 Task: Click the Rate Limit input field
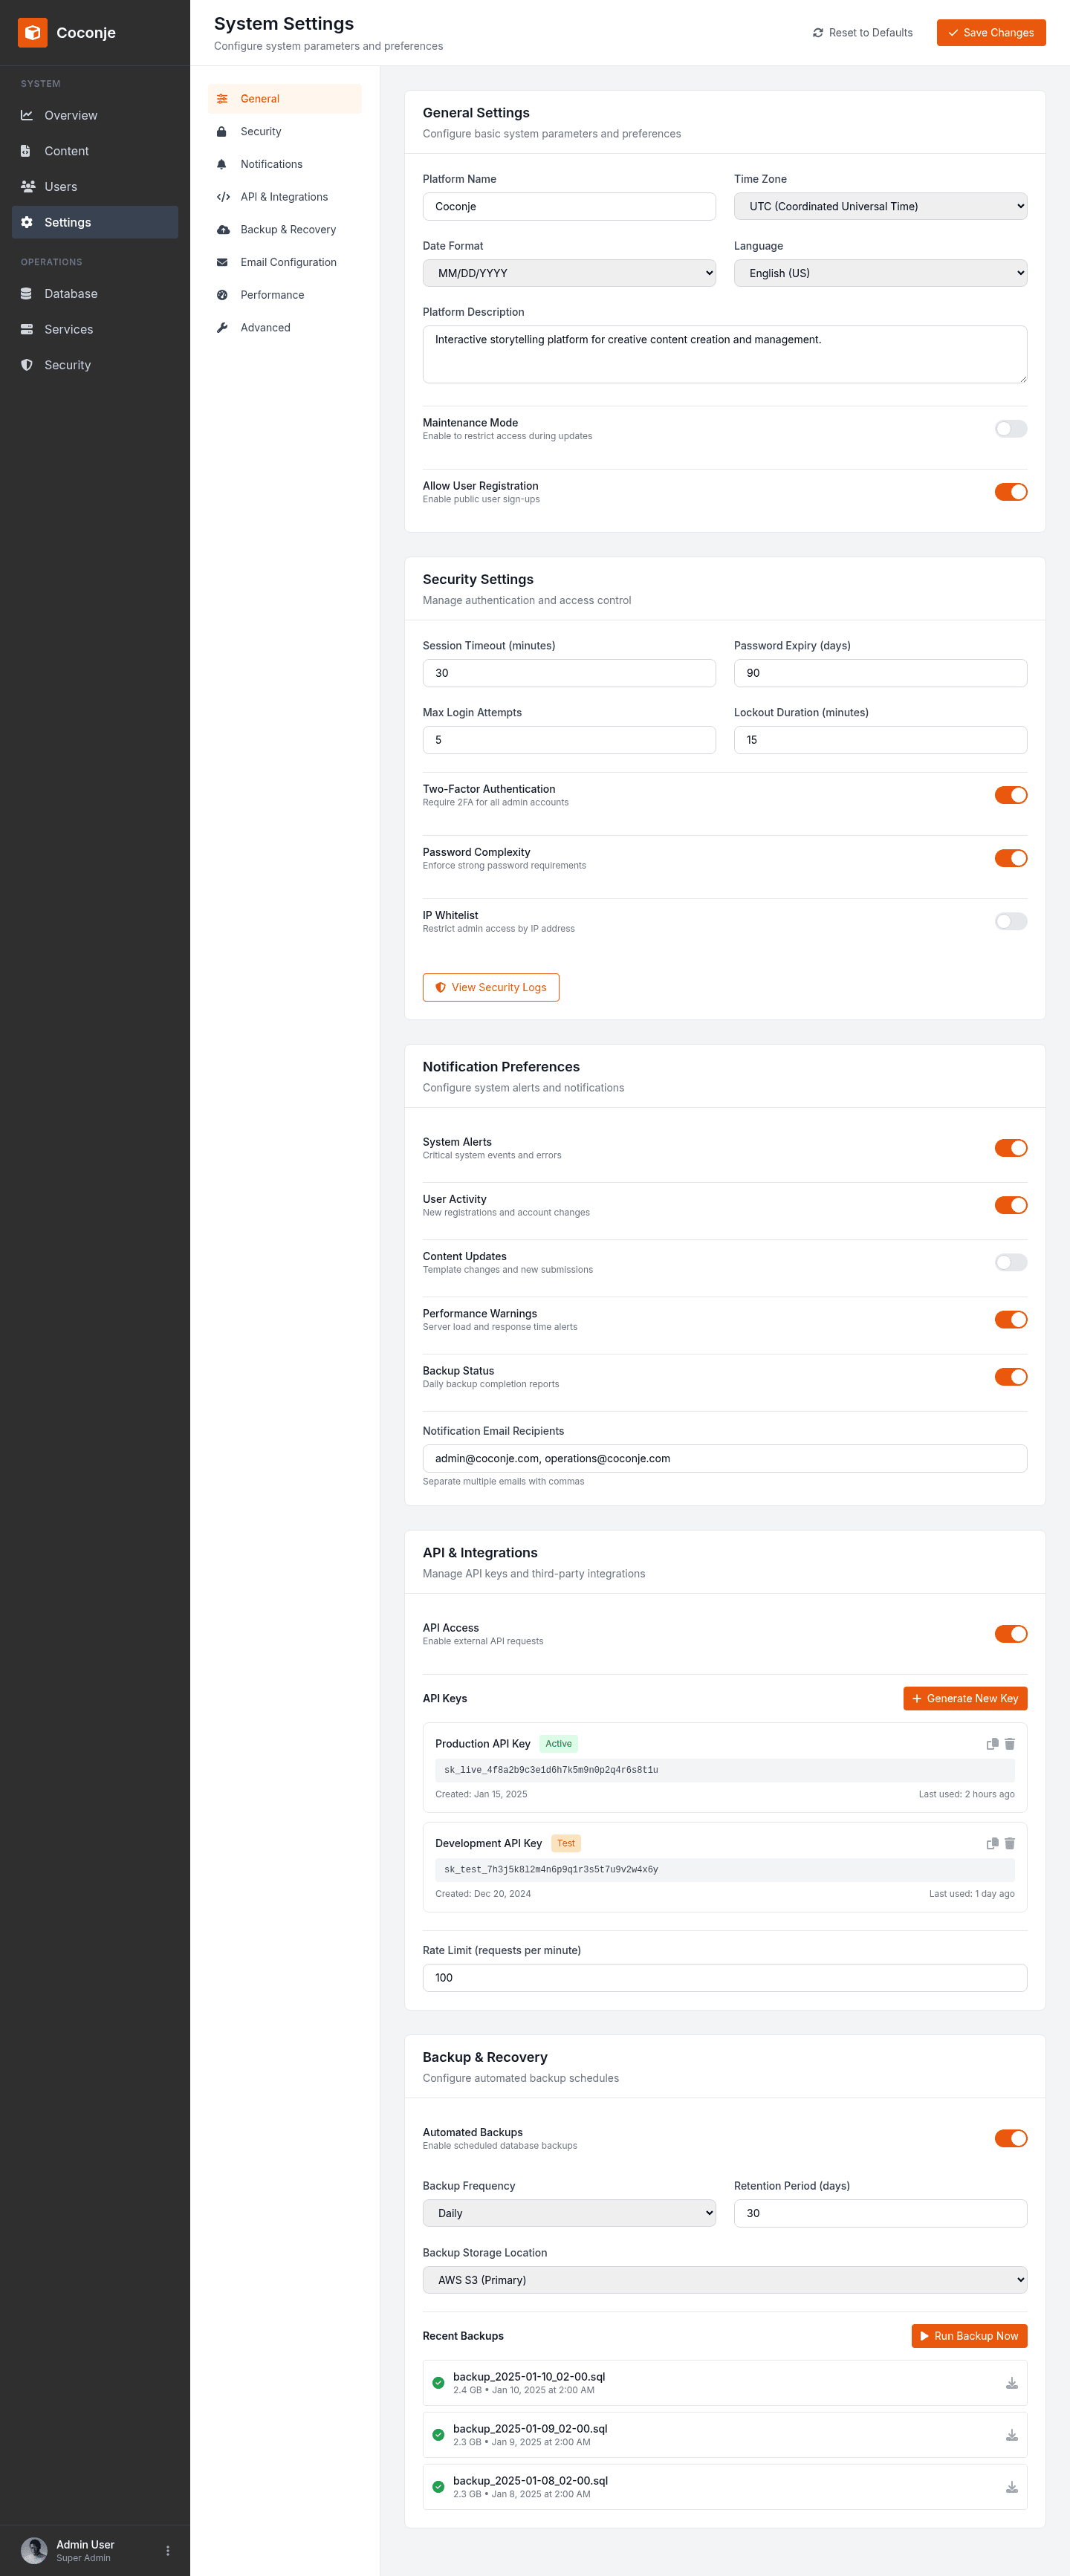tap(725, 1978)
